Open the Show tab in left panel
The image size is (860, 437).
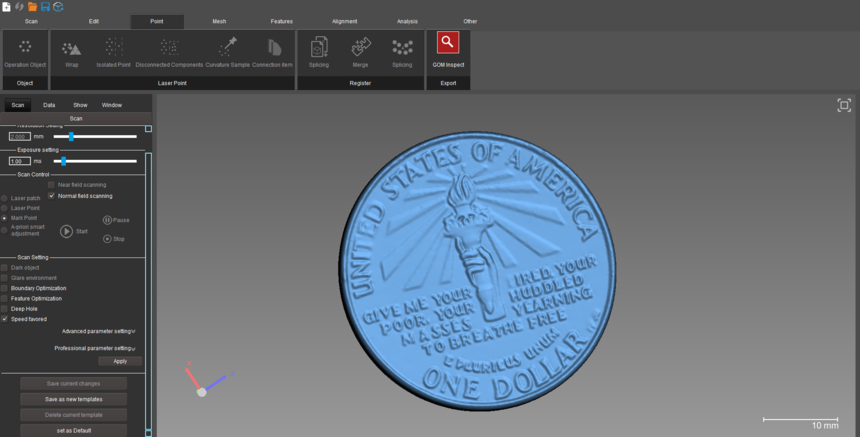point(80,105)
